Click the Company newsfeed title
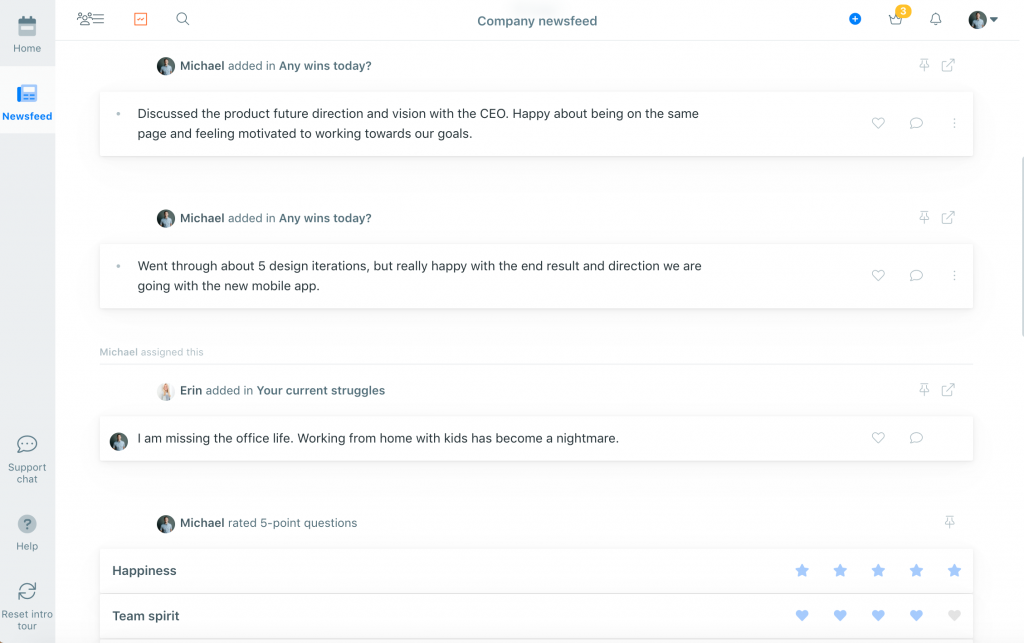The width and height of the screenshot is (1024, 643). pyautogui.click(x=537, y=21)
